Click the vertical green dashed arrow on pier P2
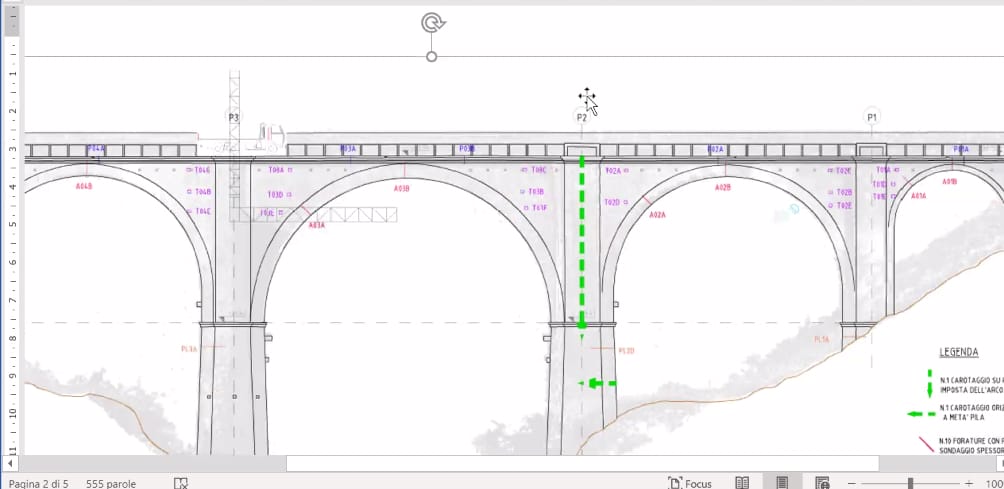This screenshot has width=1004, height=489. [582, 240]
